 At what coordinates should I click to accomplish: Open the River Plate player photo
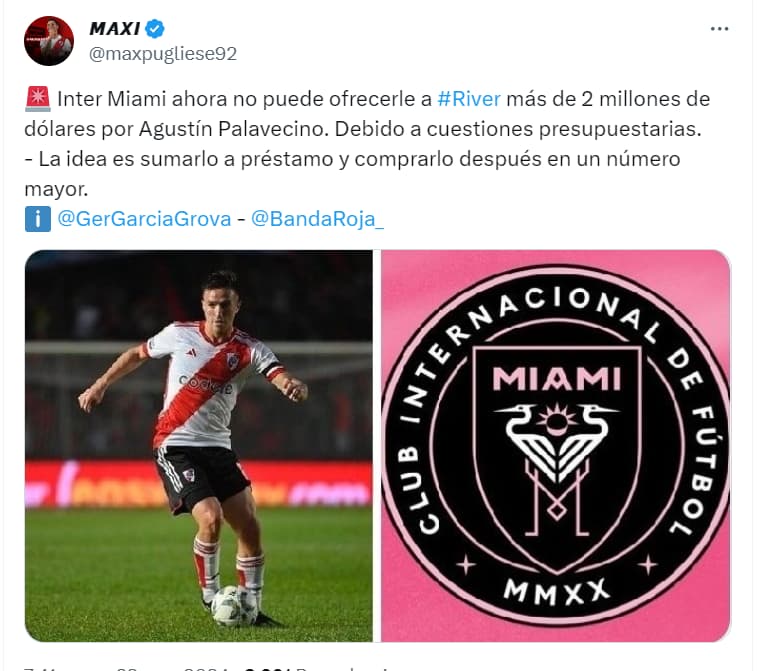click(198, 446)
